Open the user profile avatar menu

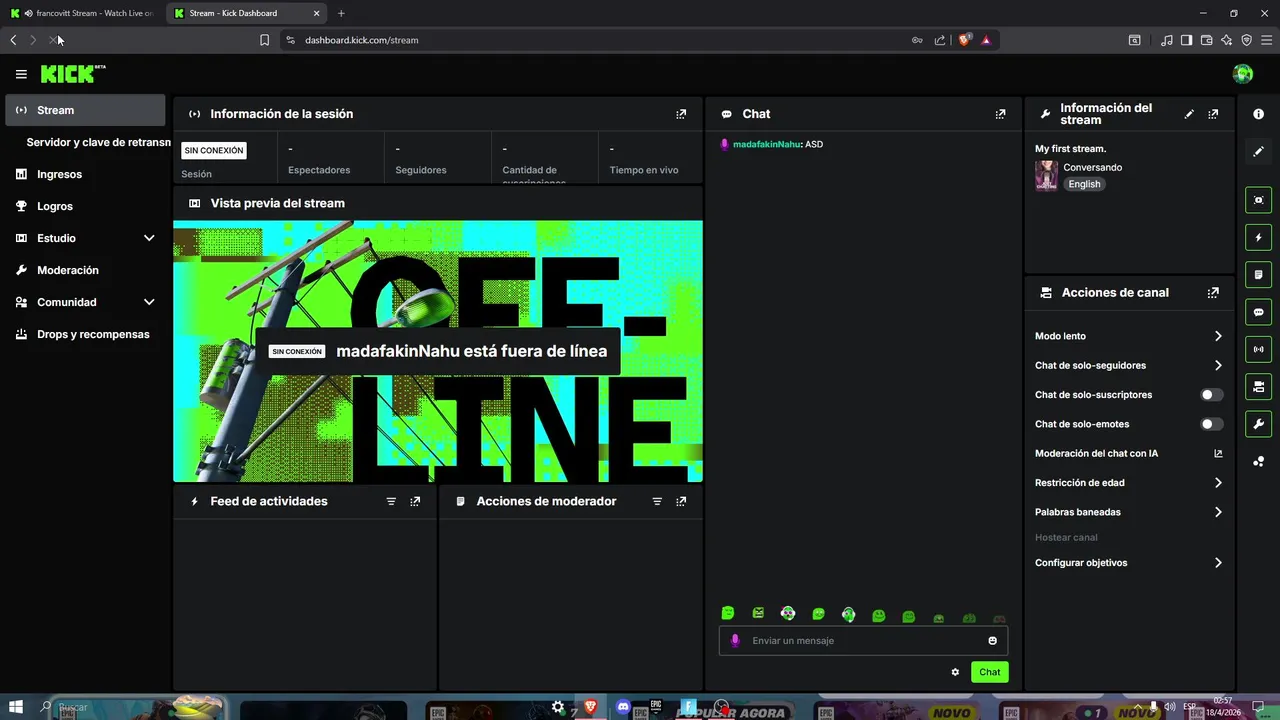pos(1243,74)
